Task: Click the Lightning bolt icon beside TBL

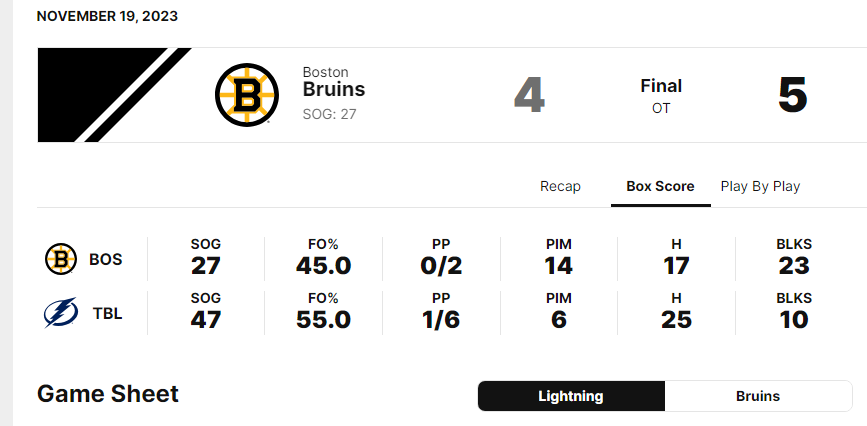Action: point(60,314)
